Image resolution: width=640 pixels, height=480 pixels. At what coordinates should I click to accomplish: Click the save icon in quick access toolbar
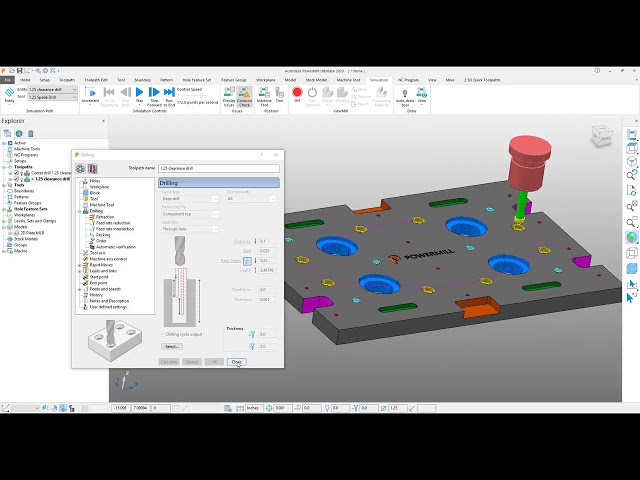pos(20,71)
